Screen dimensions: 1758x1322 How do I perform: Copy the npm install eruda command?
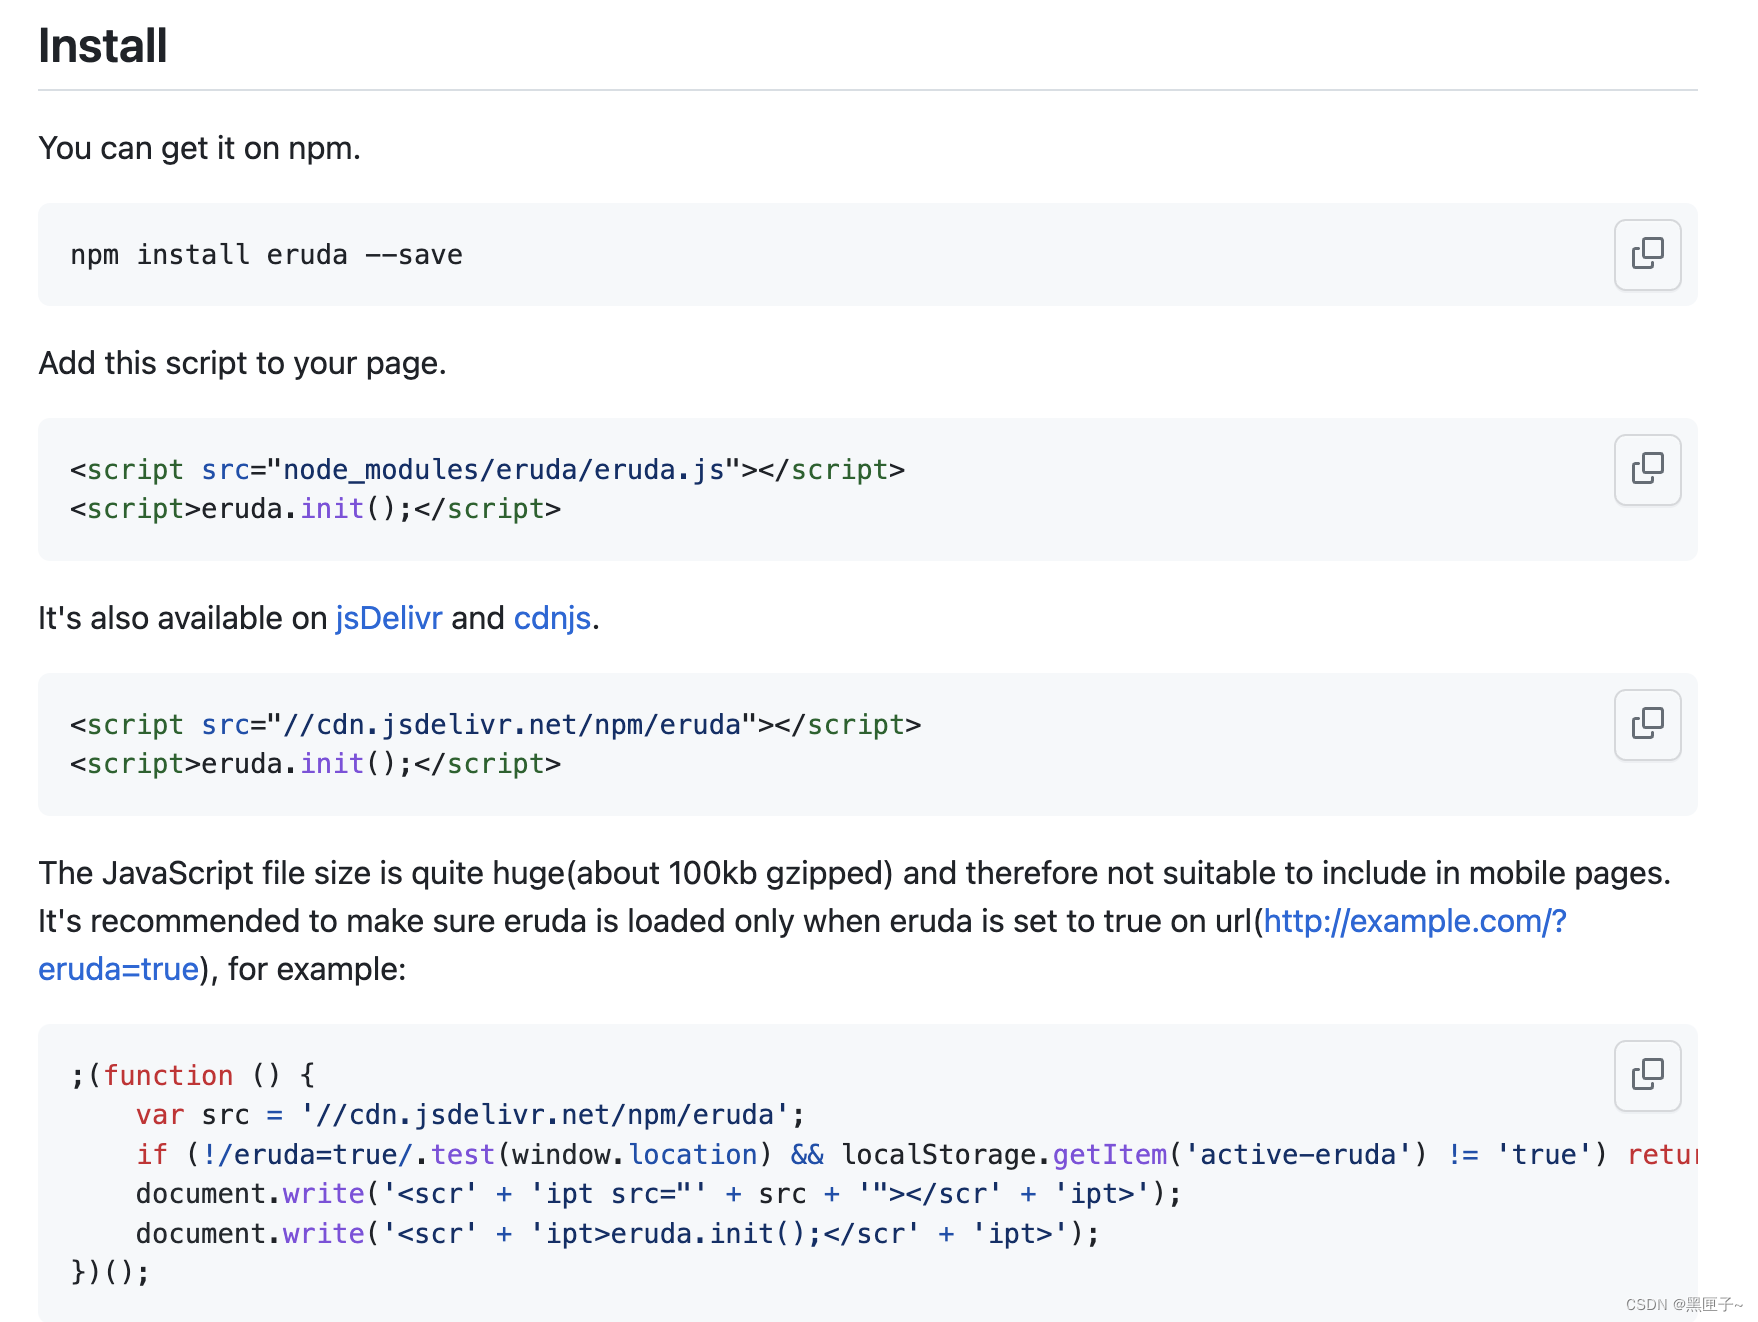[x=1647, y=255]
